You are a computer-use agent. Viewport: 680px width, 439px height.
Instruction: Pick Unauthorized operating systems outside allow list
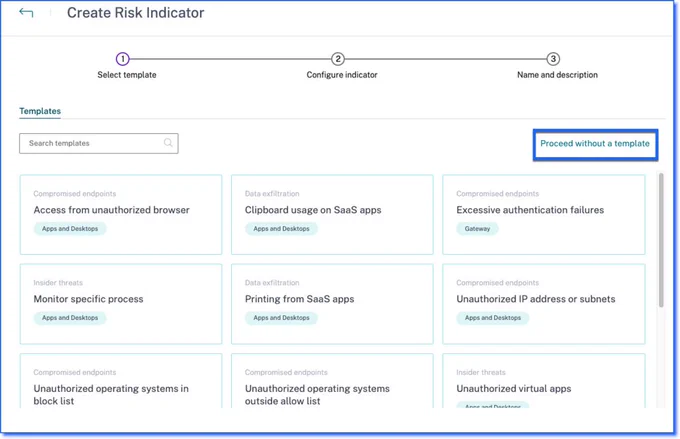[x=332, y=381]
